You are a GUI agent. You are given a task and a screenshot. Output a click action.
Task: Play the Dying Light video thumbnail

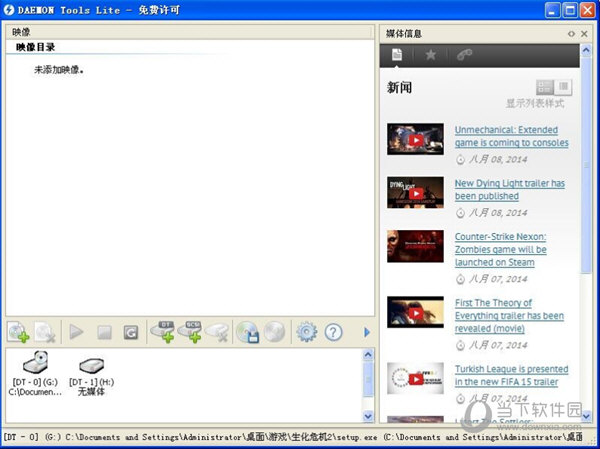(x=416, y=193)
